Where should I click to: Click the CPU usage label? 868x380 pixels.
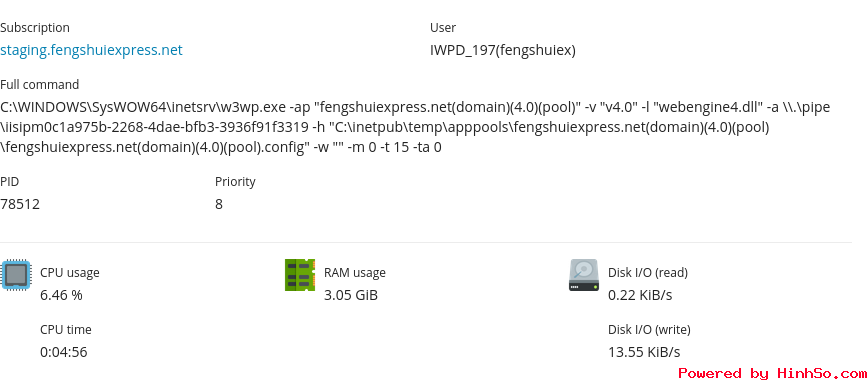(x=70, y=273)
